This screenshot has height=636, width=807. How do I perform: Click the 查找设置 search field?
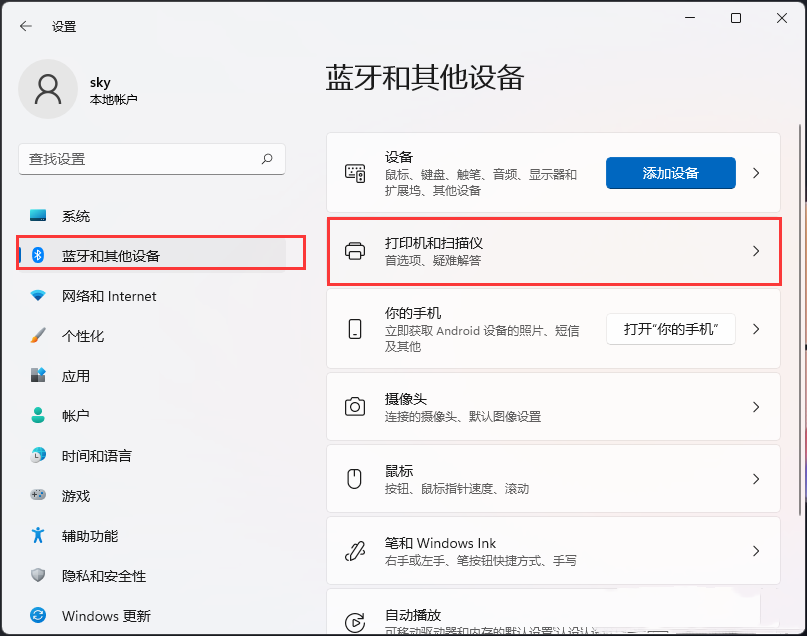coord(151,159)
